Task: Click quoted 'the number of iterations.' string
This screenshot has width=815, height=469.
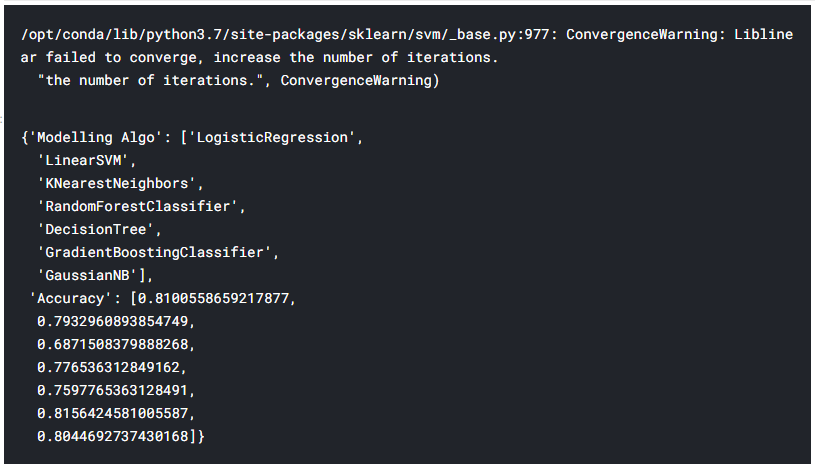Action: (150, 81)
